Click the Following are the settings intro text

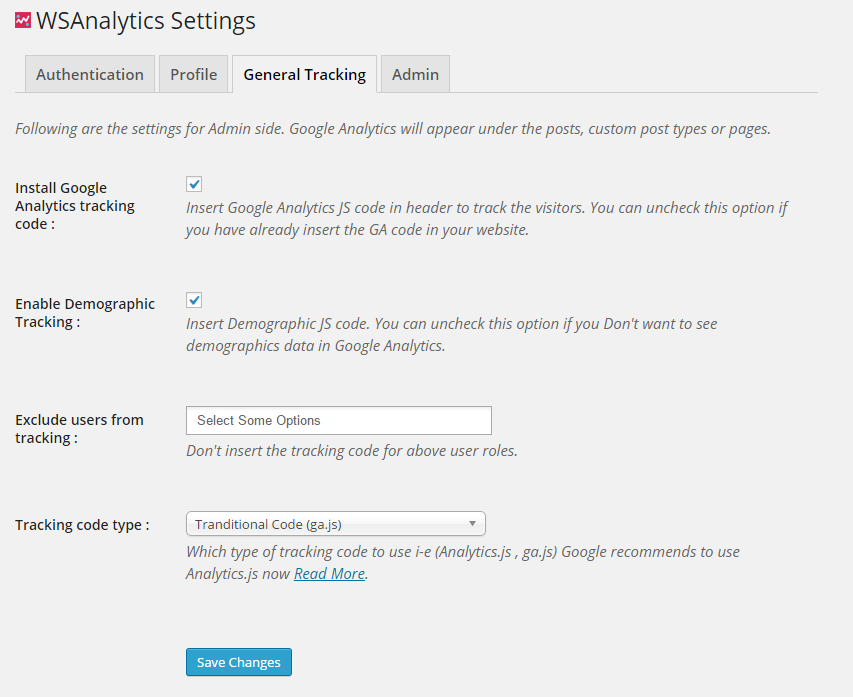tap(393, 129)
